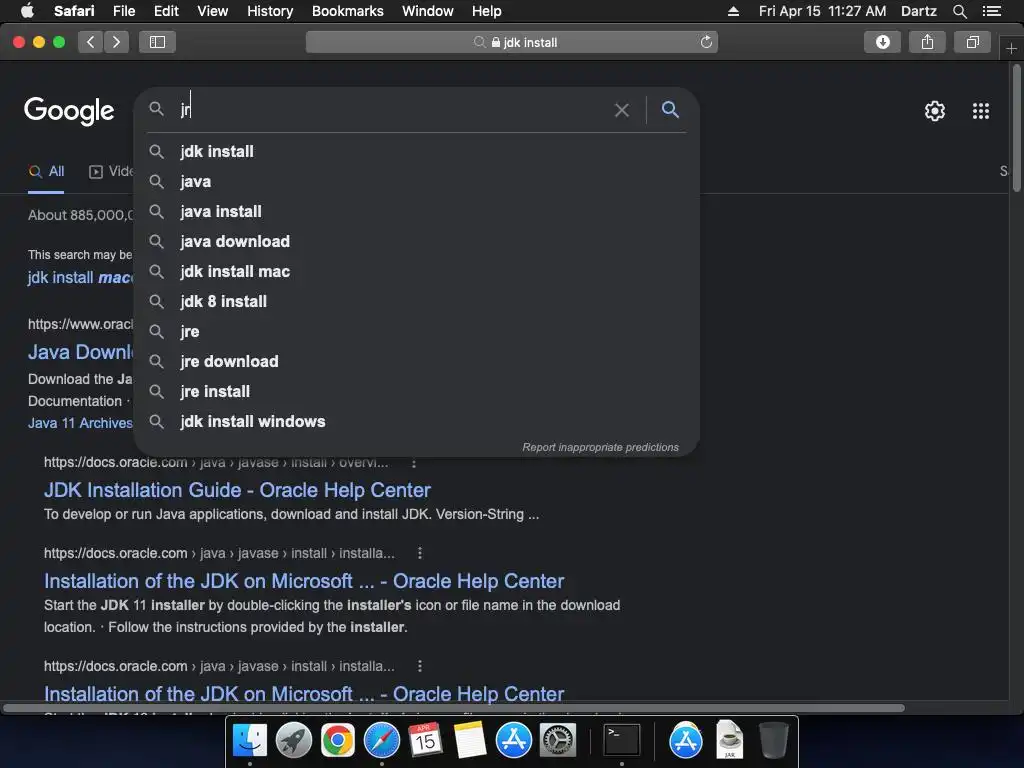Open Finder from the Dock

click(250, 741)
